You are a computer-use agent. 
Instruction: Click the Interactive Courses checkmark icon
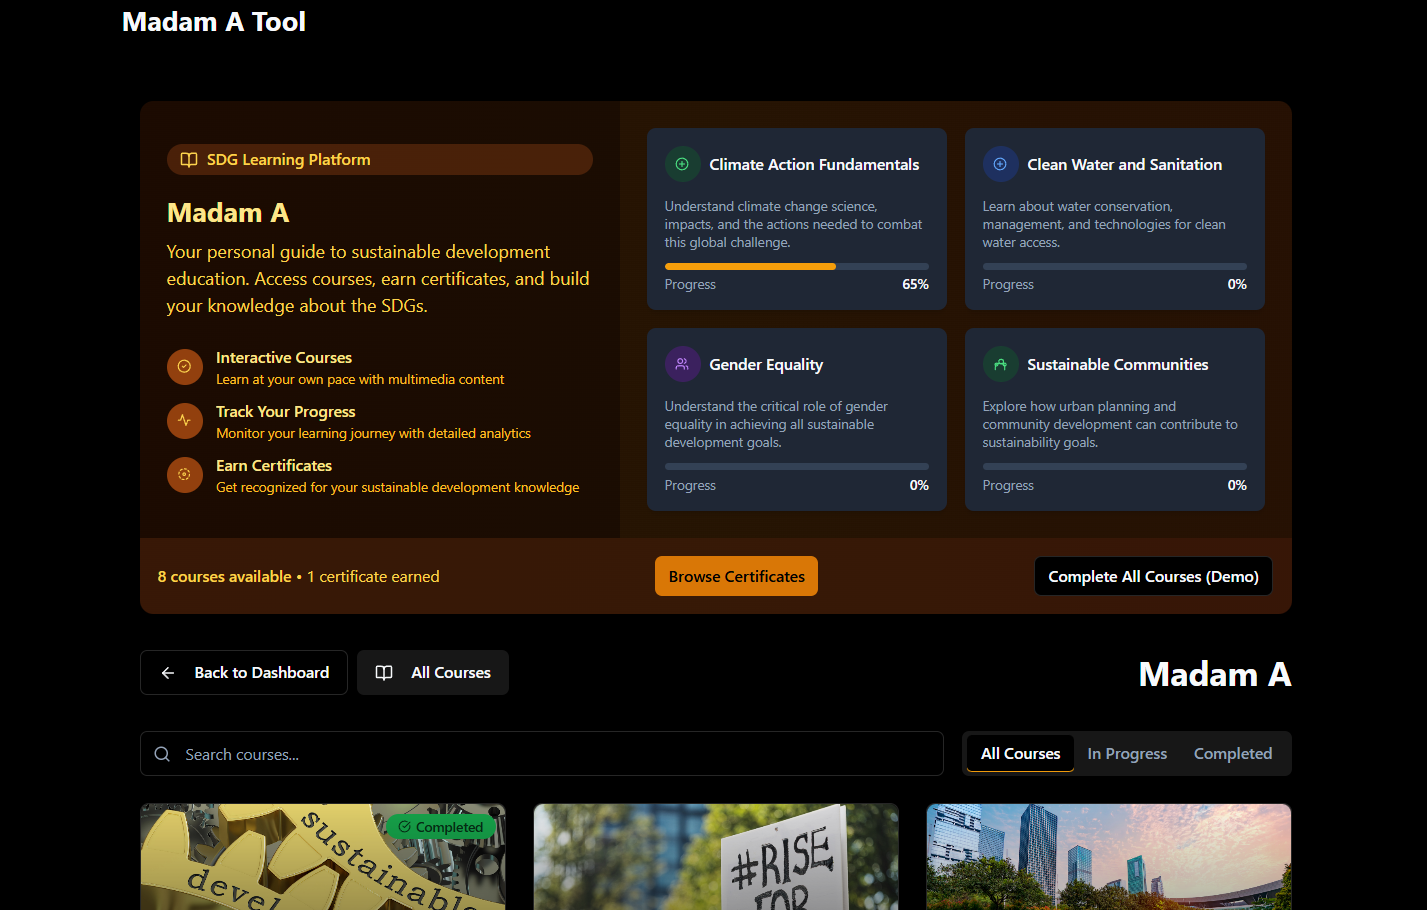[x=184, y=367]
